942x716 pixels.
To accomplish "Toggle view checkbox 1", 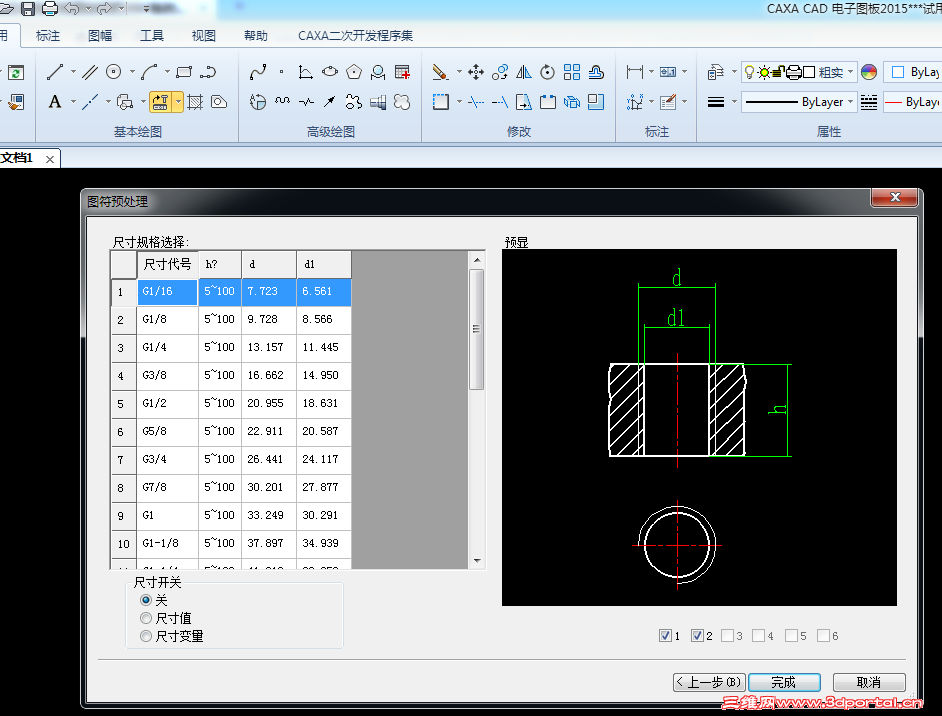I will [x=665, y=636].
